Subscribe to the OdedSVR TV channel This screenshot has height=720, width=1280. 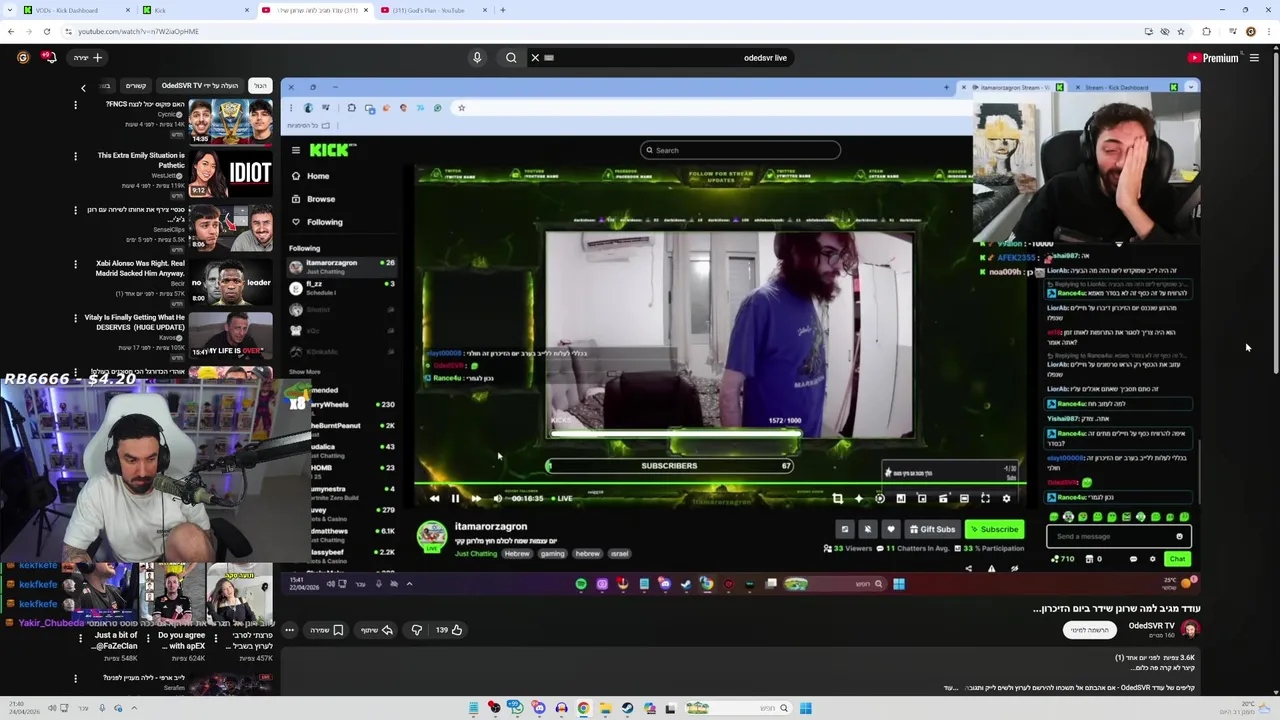click(x=1089, y=630)
